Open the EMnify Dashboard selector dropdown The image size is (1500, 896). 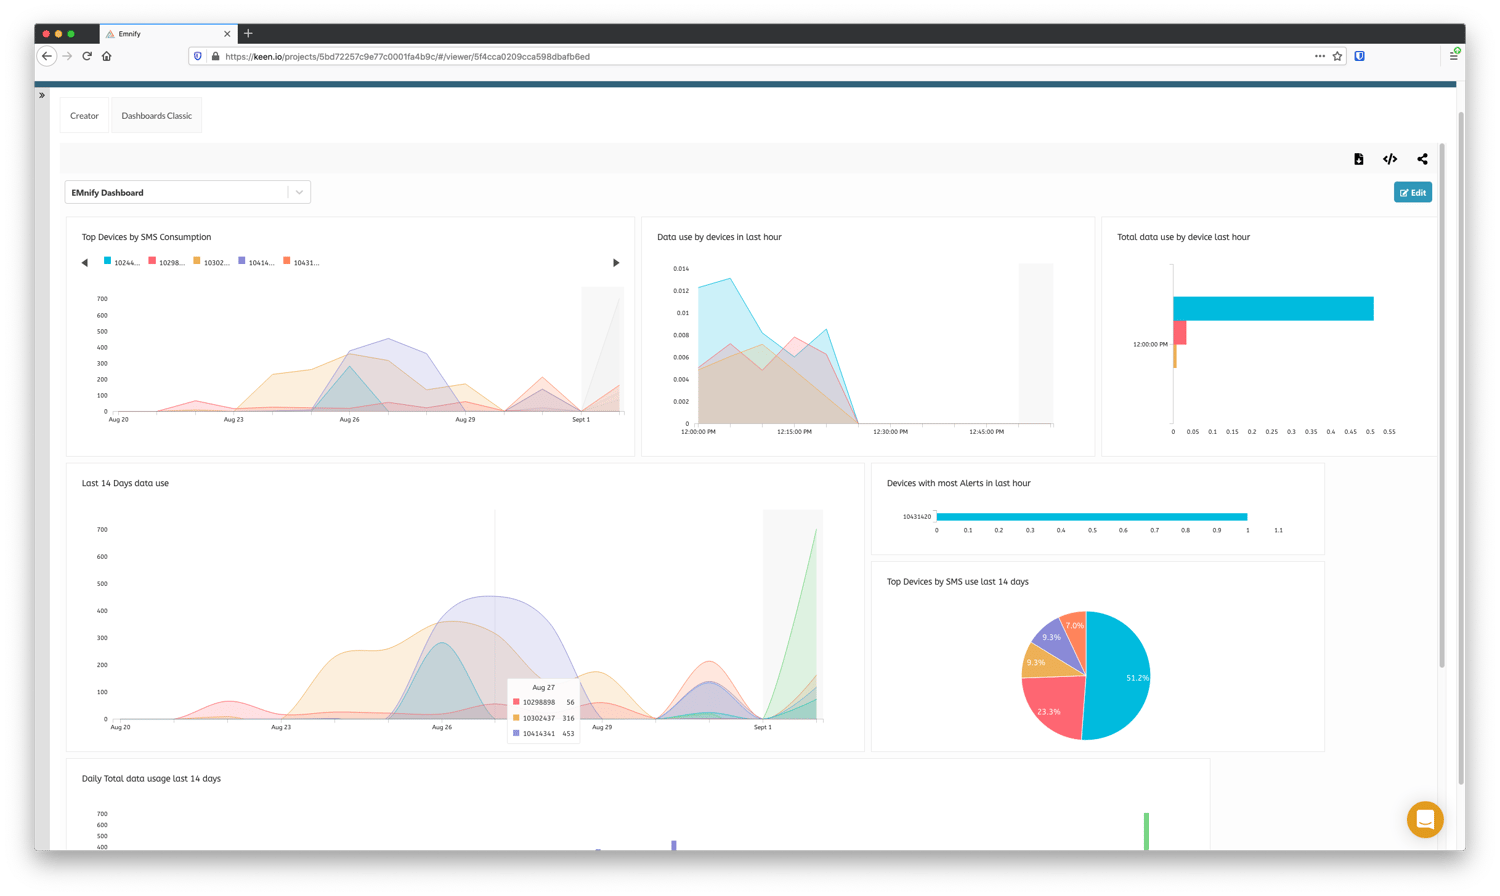point(299,191)
